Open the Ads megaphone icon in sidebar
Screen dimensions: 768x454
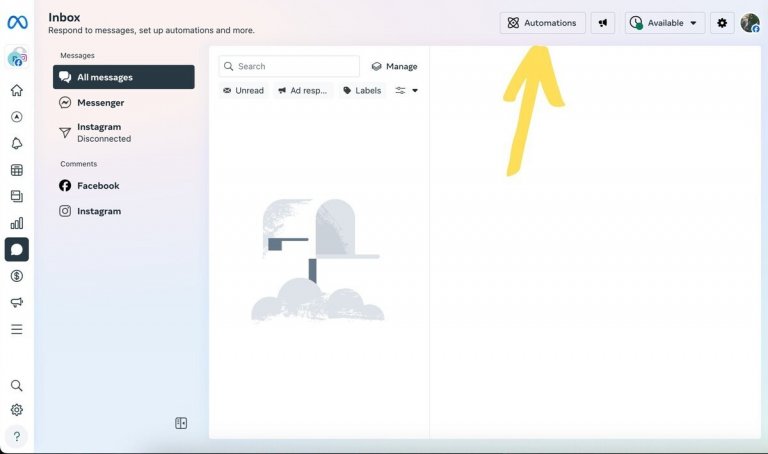17,302
